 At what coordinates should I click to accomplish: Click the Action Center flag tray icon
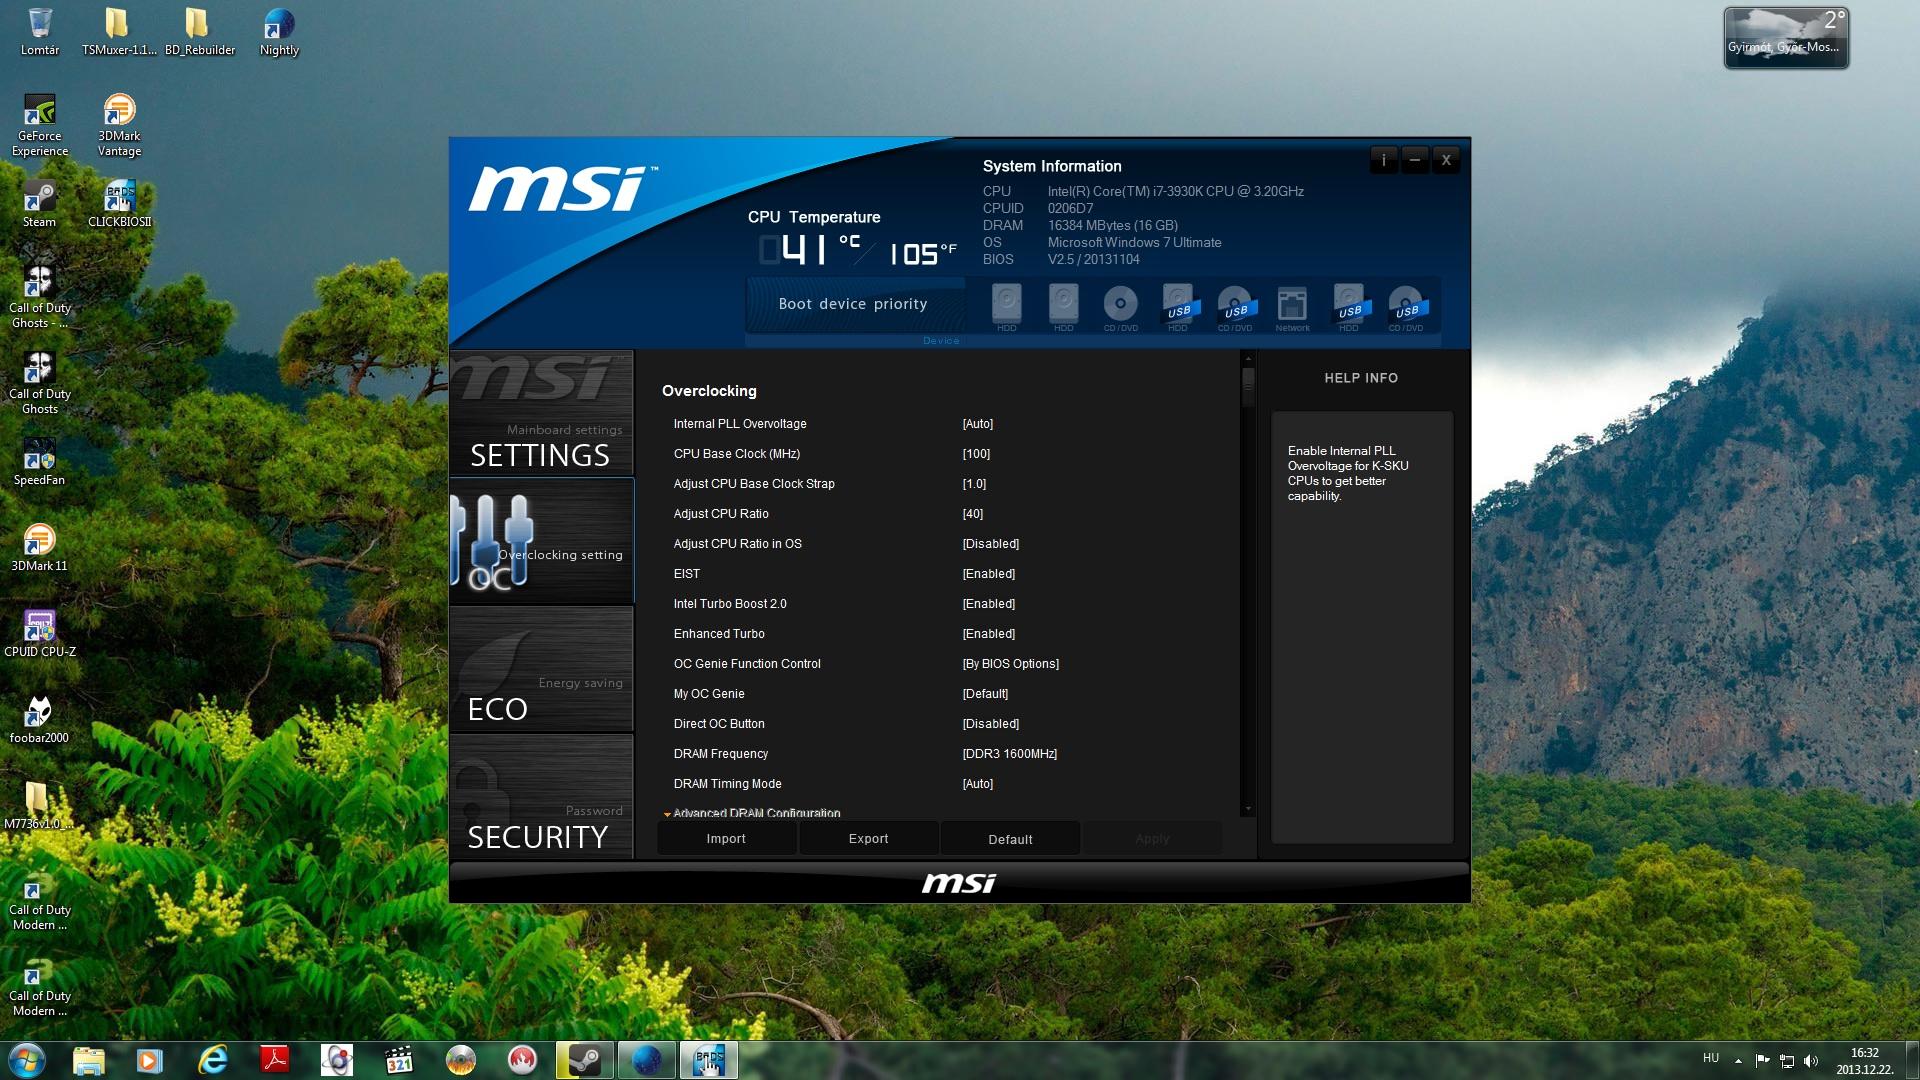[1762, 1061]
